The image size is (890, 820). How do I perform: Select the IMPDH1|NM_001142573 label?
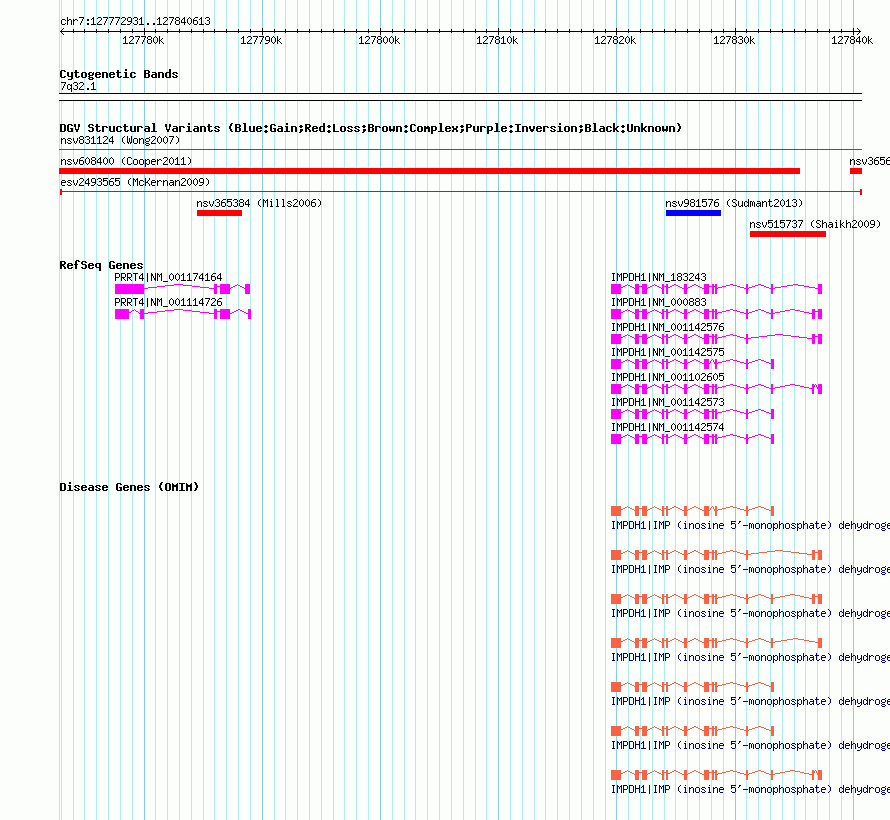click(668, 402)
